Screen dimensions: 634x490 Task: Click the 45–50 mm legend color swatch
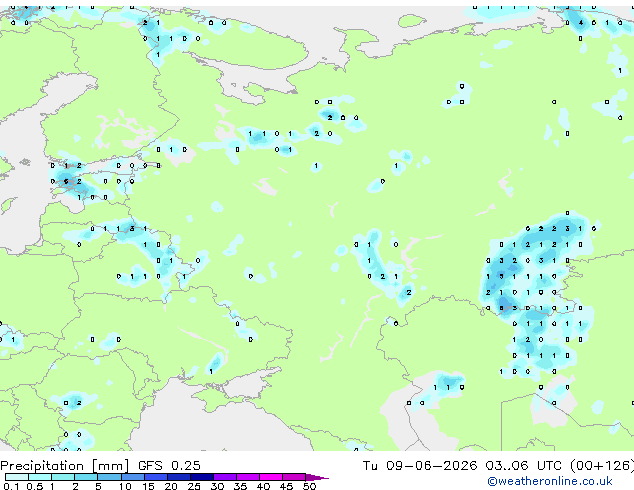click(294, 477)
